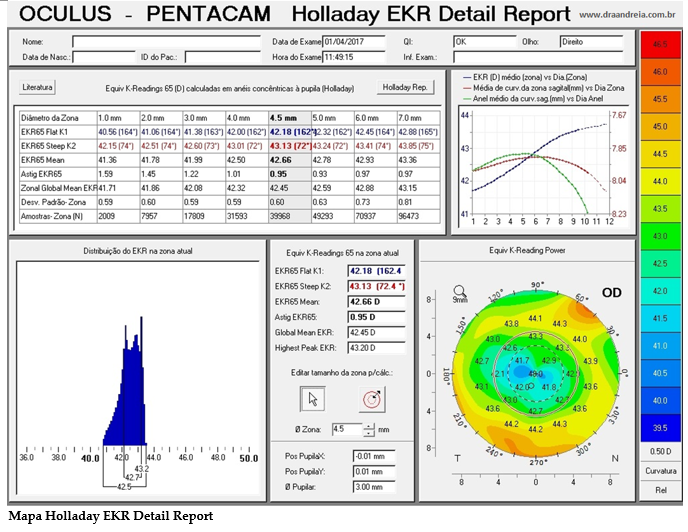Click Astig EKR65 value 1.59
This screenshot has height=532, width=688.
(x=118, y=174)
